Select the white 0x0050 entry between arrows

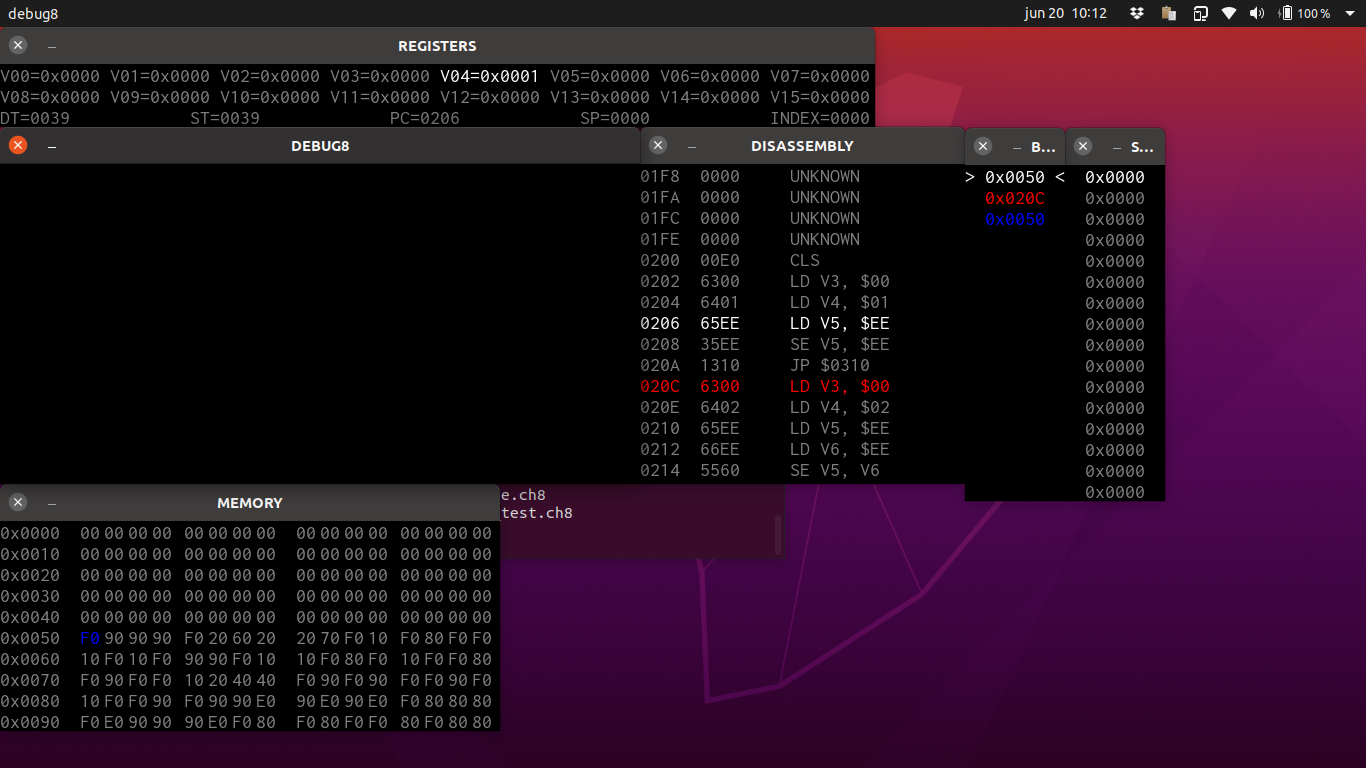(1015, 177)
